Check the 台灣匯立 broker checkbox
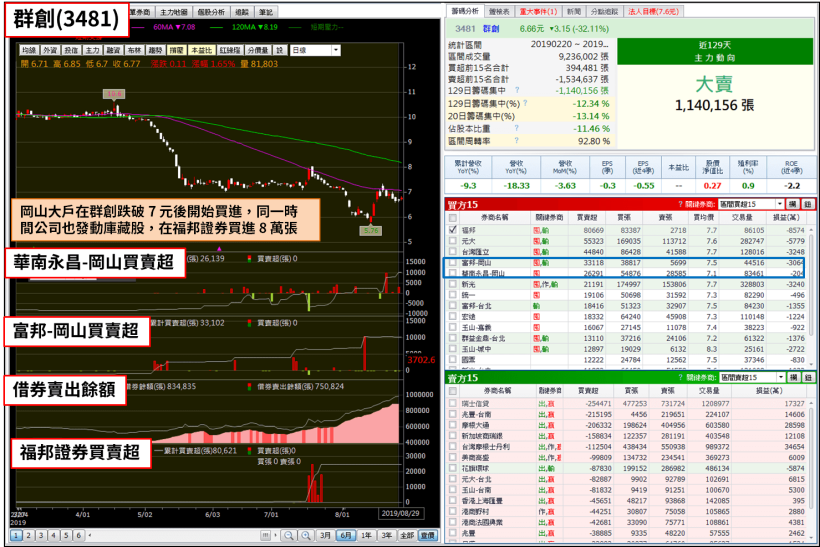The height and width of the screenshot is (547, 820). pyautogui.click(x=453, y=252)
